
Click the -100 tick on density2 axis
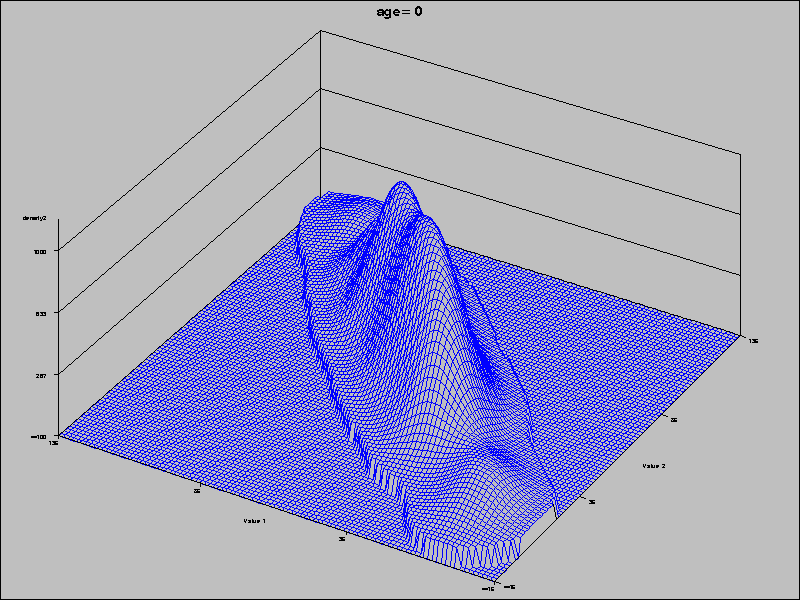pos(39,437)
